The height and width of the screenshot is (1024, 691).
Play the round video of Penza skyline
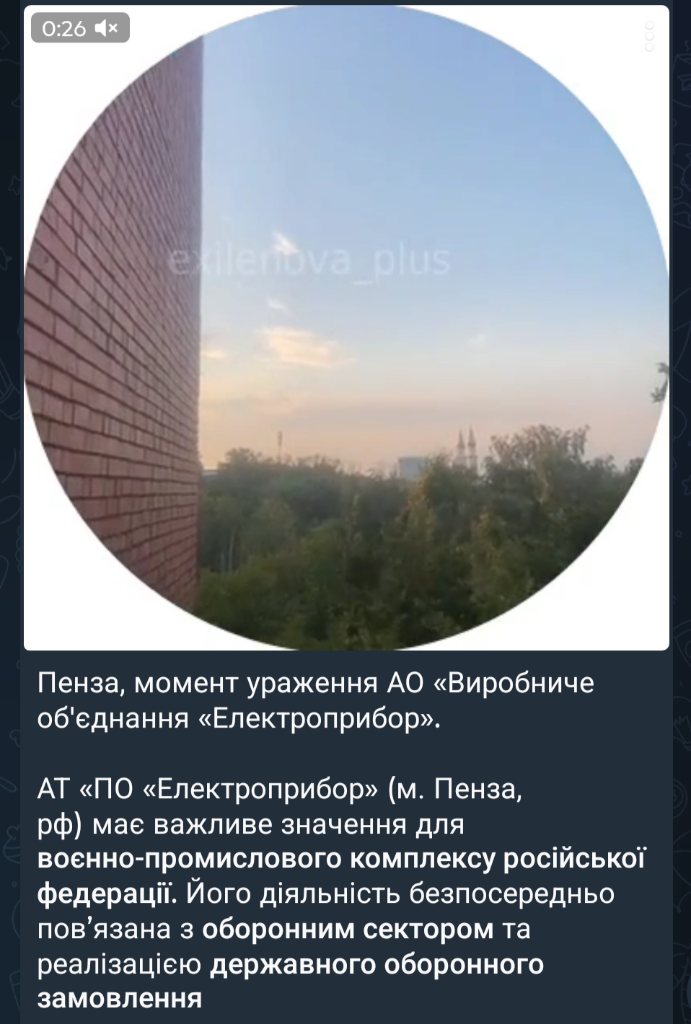pos(346,327)
